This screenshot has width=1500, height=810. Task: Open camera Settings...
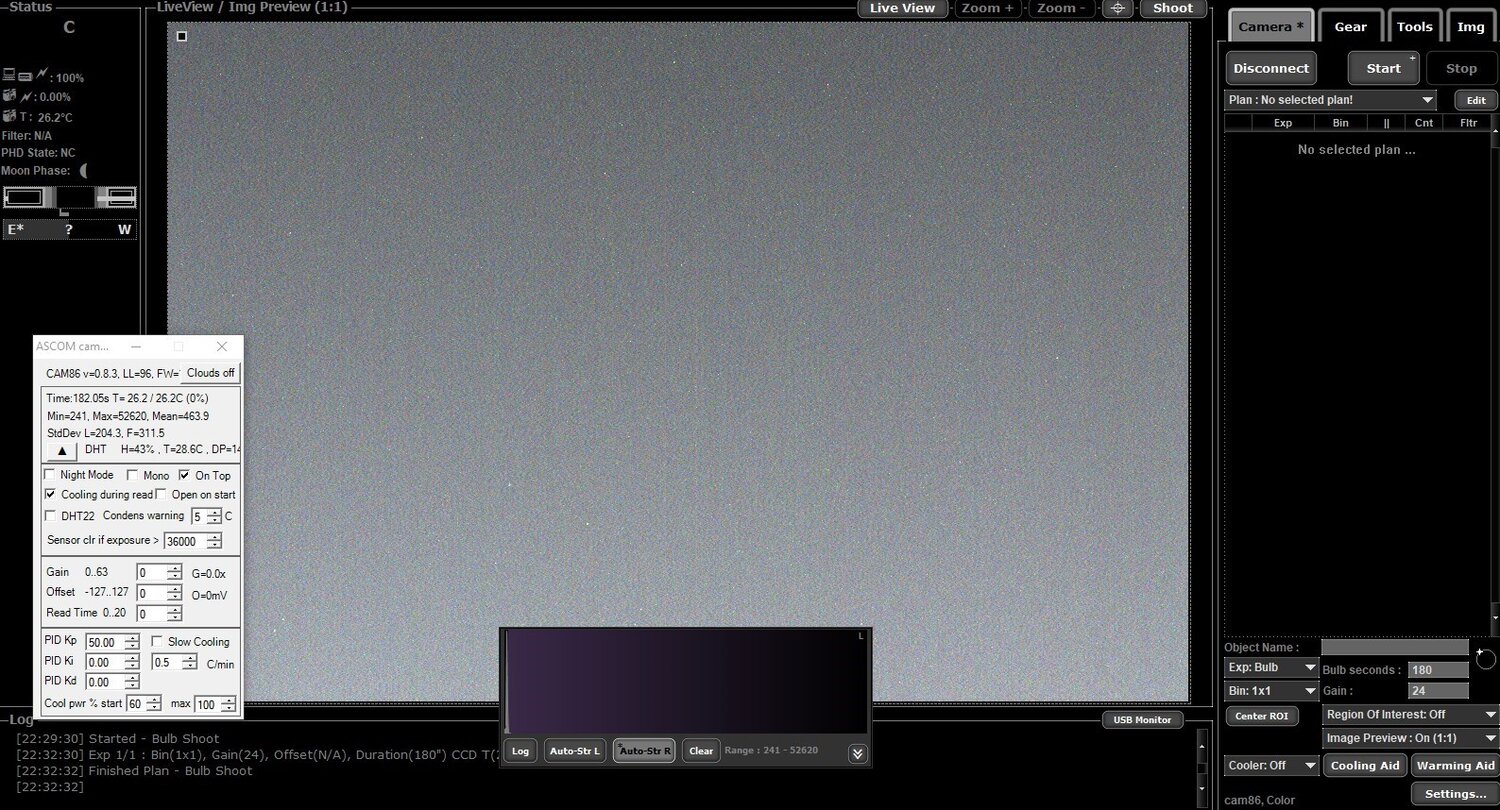click(1455, 794)
